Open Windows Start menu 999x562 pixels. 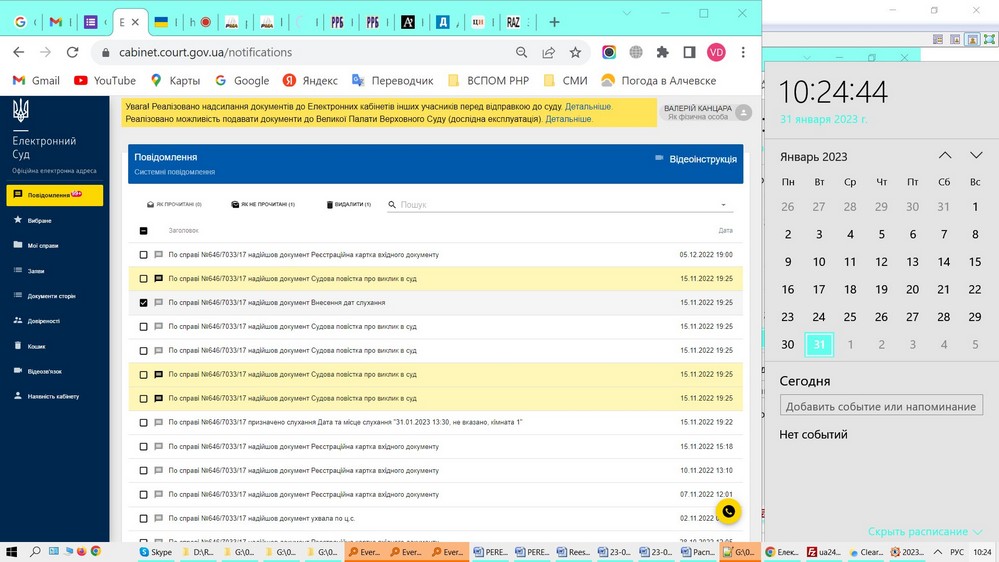[x=11, y=552]
